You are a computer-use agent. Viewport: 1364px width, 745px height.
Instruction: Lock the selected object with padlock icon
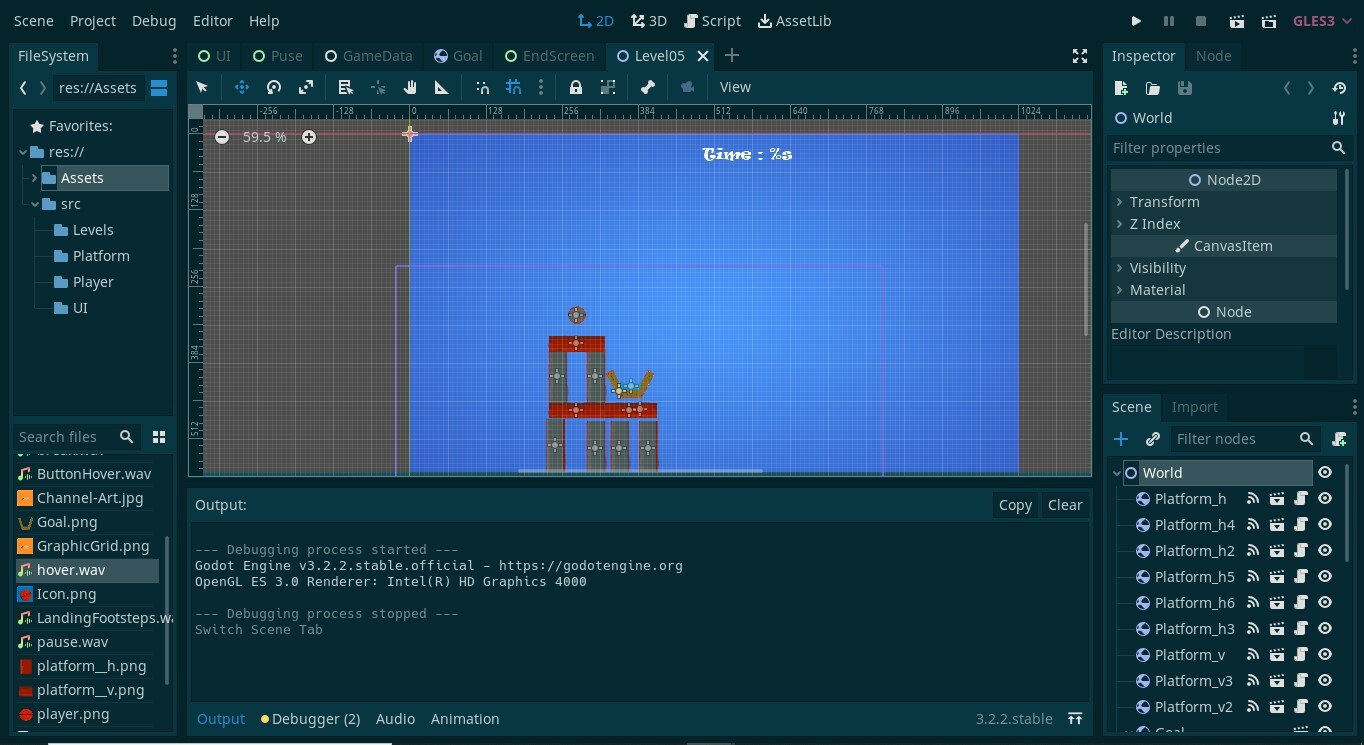pos(575,87)
